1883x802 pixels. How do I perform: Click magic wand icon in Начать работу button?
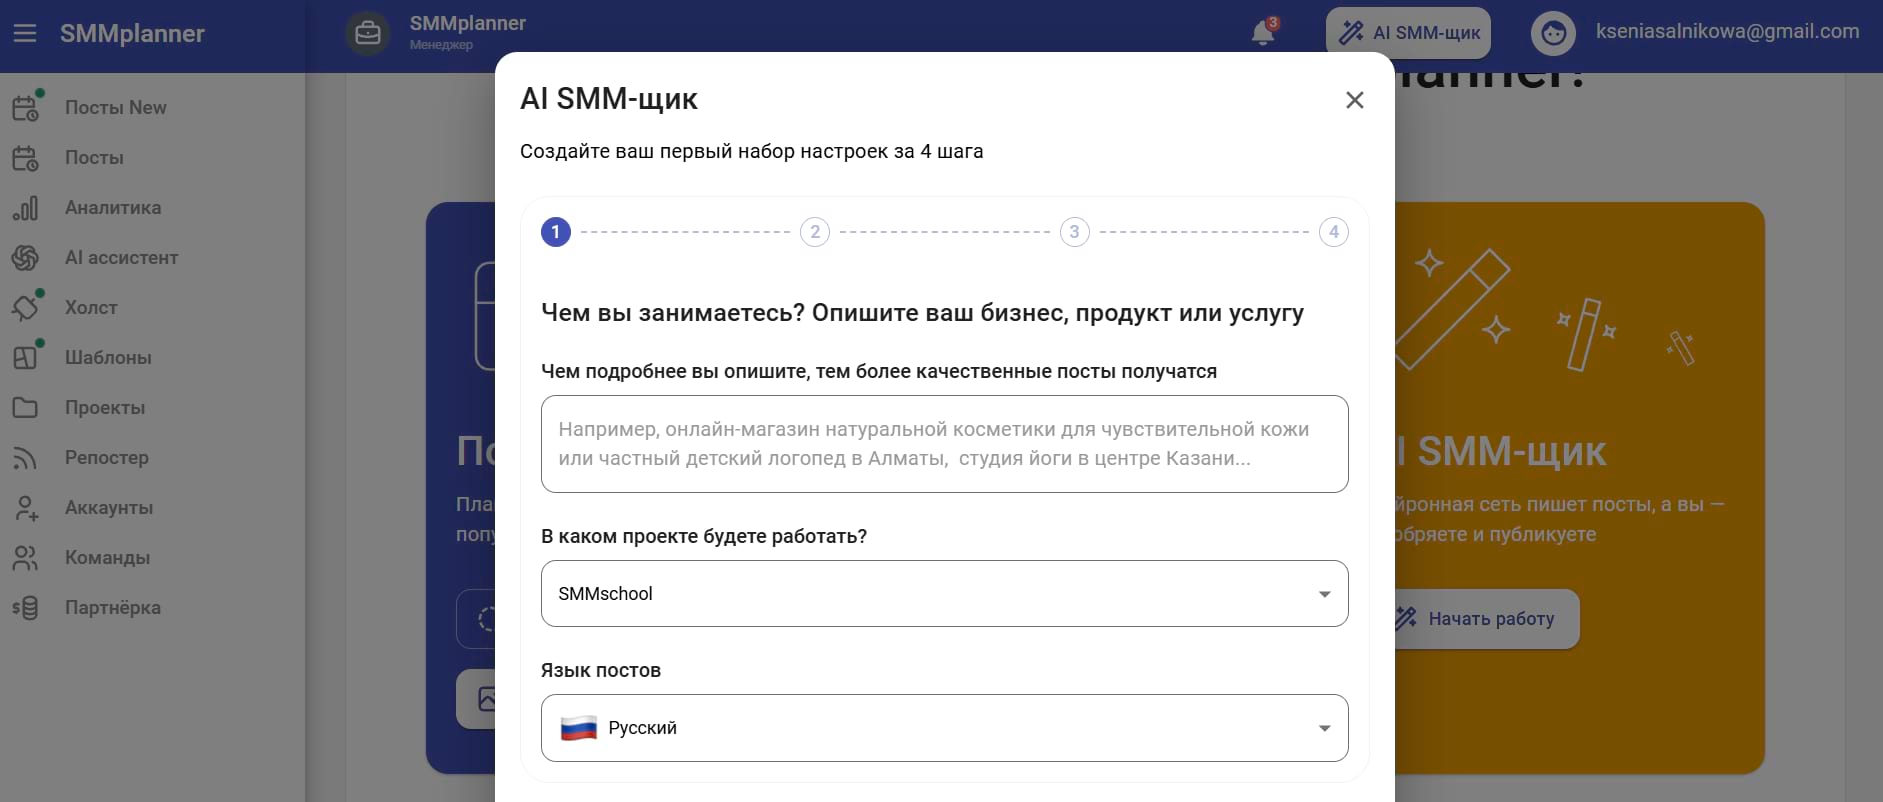(x=1406, y=618)
